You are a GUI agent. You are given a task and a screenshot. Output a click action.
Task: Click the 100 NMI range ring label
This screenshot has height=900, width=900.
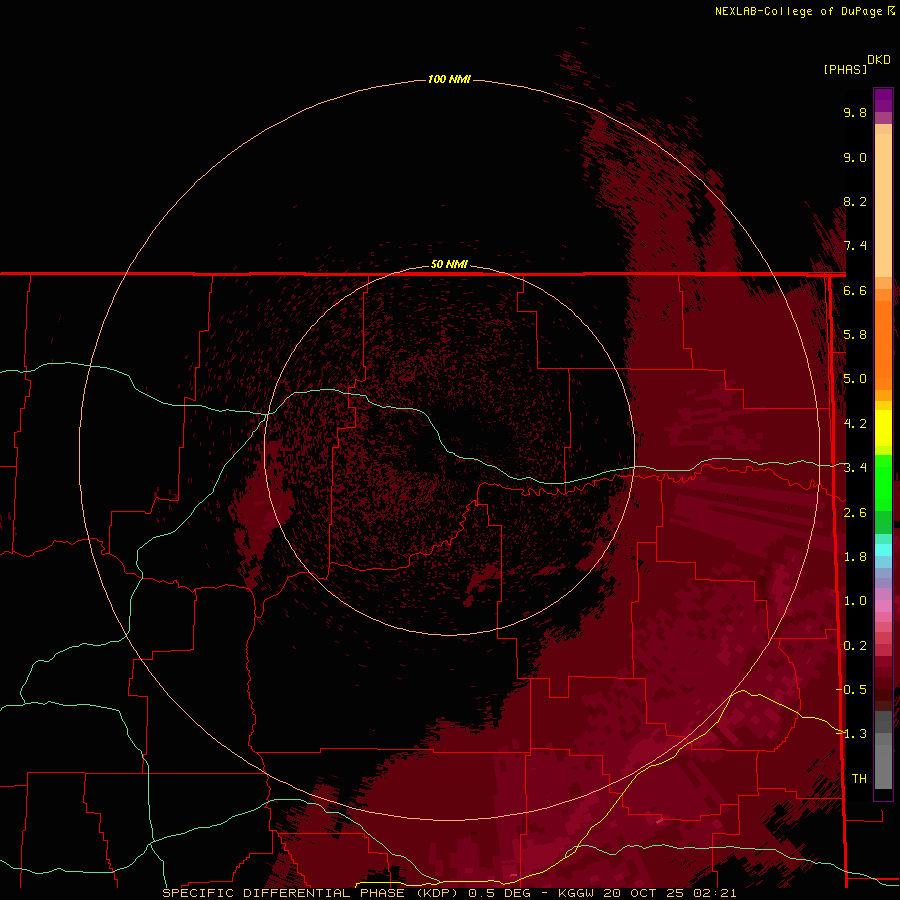point(449,79)
